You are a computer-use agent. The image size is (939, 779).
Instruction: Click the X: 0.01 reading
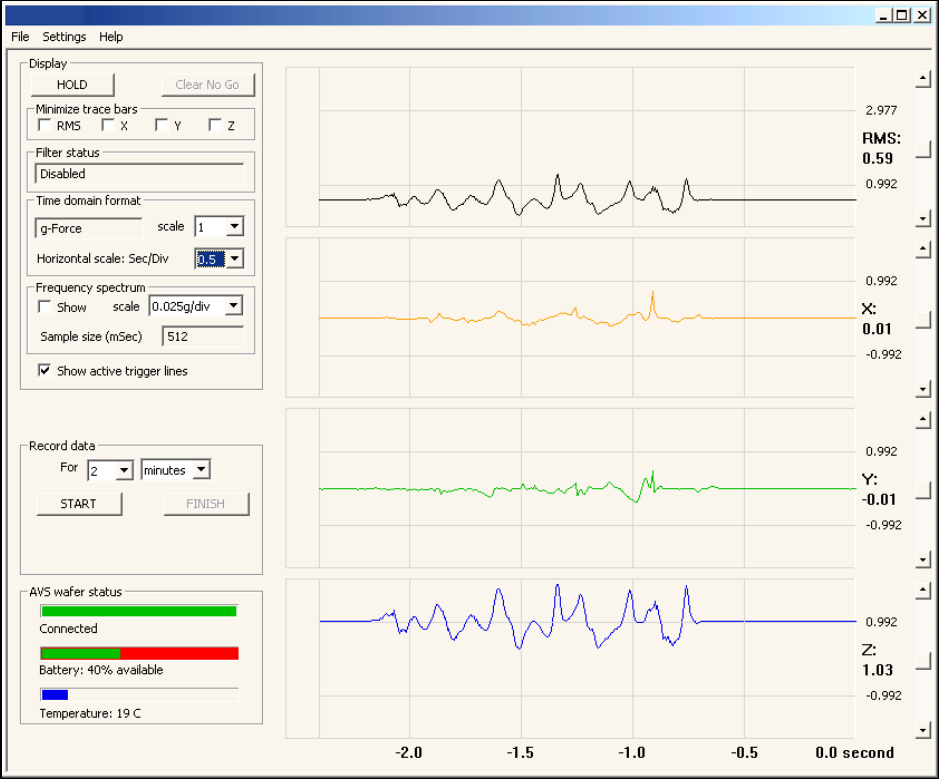tap(877, 319)
